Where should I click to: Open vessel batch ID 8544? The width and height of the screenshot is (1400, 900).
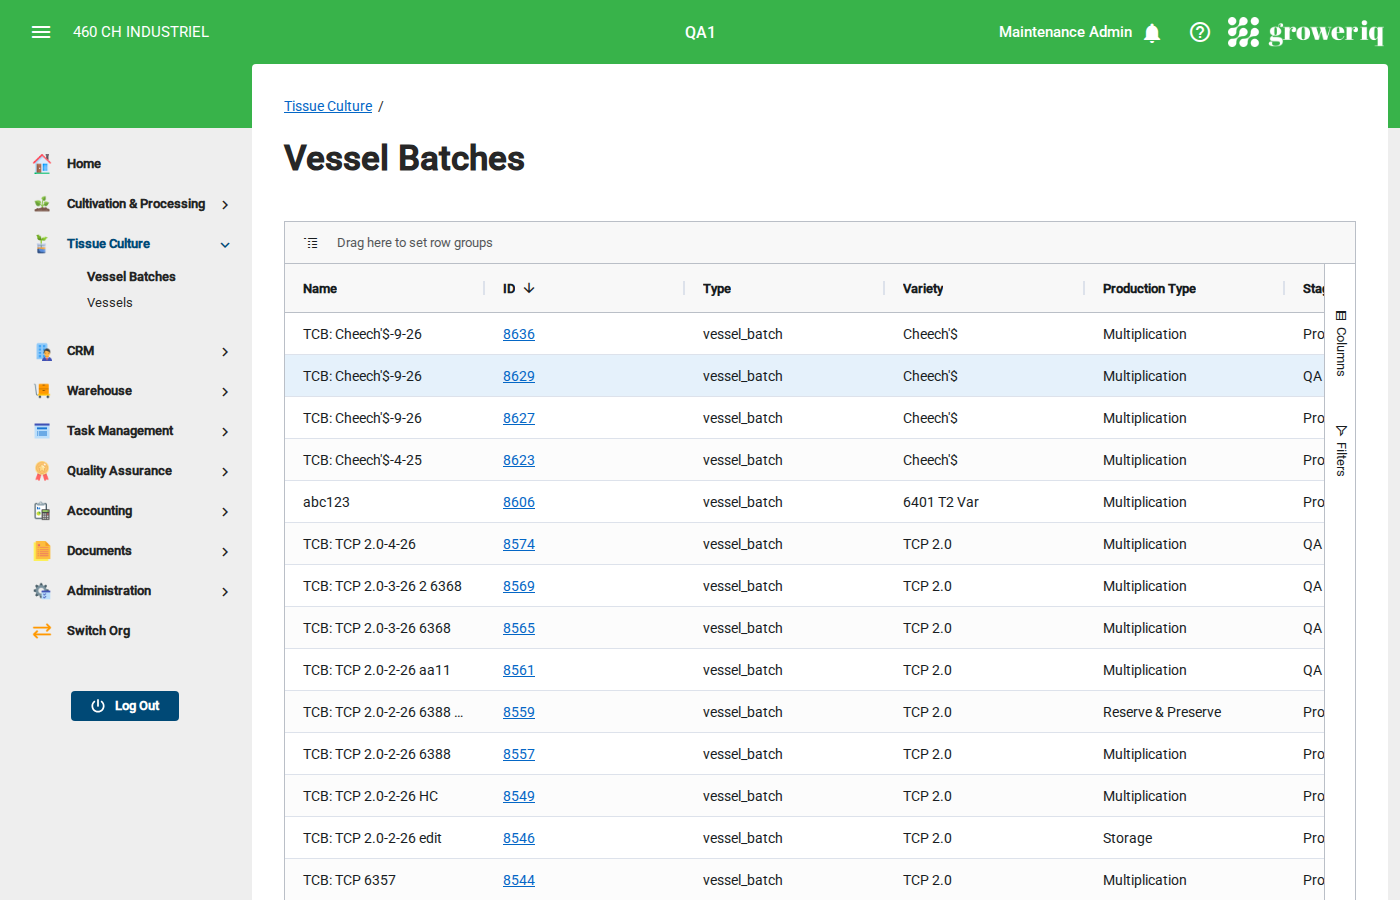(x=519, y=880)
